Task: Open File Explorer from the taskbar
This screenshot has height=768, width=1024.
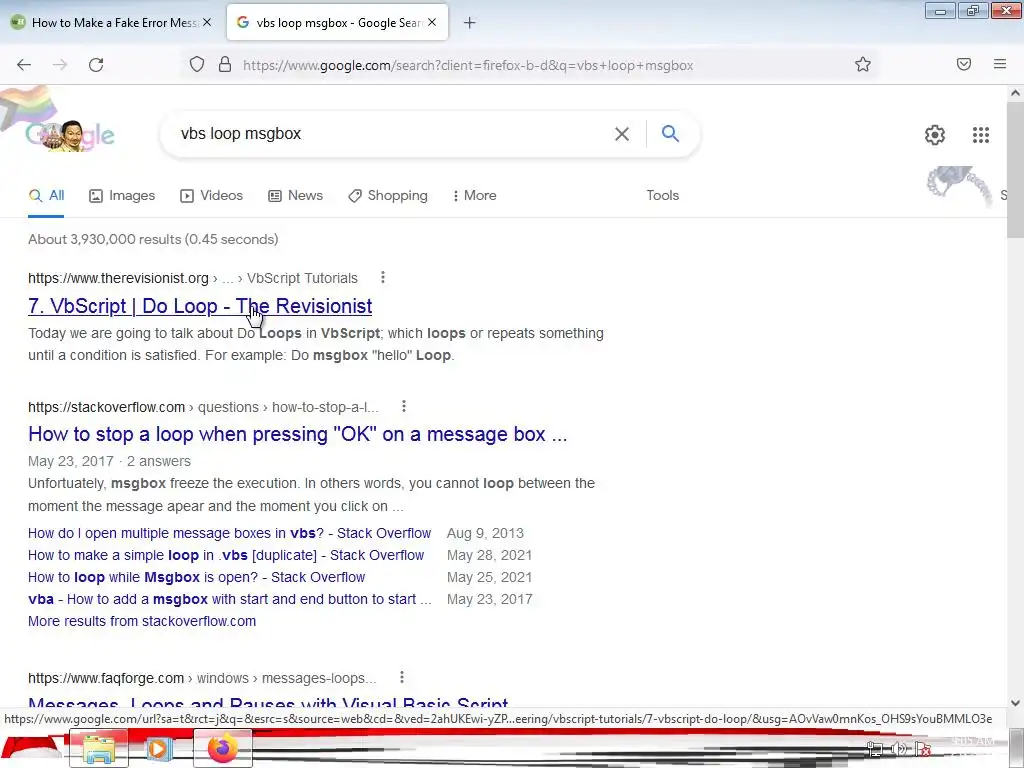Action: coord(99,748)
